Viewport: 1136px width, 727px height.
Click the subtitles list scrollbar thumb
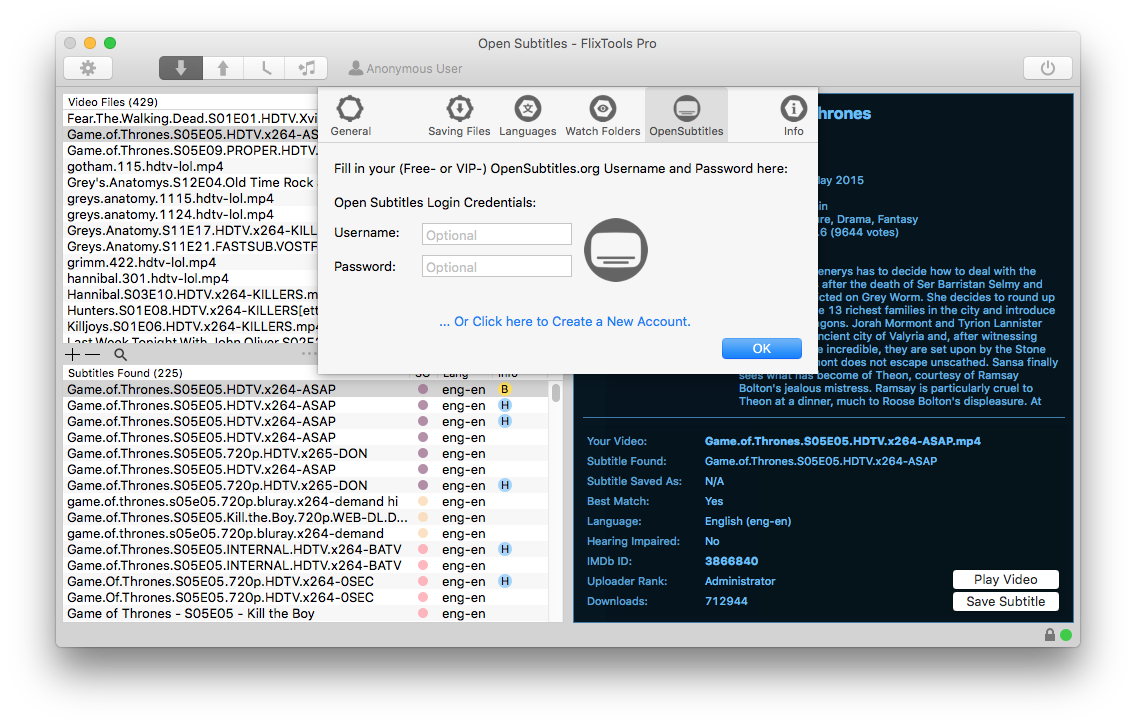[556, 393]
